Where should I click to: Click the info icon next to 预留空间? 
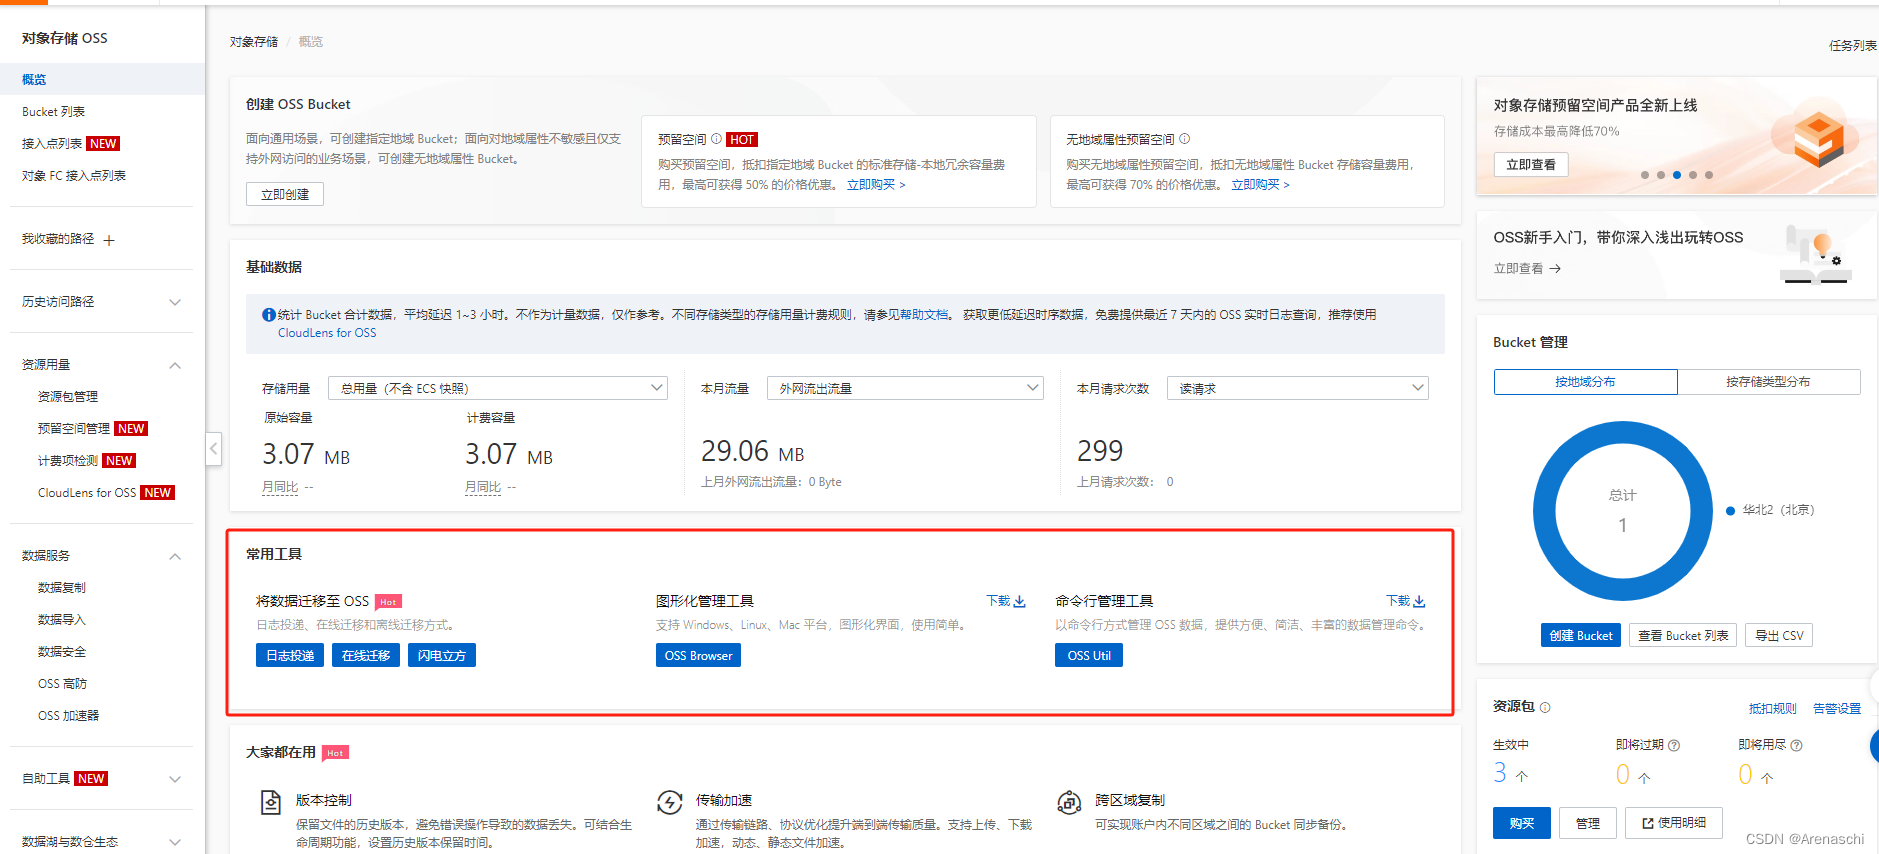coord(716,139)
